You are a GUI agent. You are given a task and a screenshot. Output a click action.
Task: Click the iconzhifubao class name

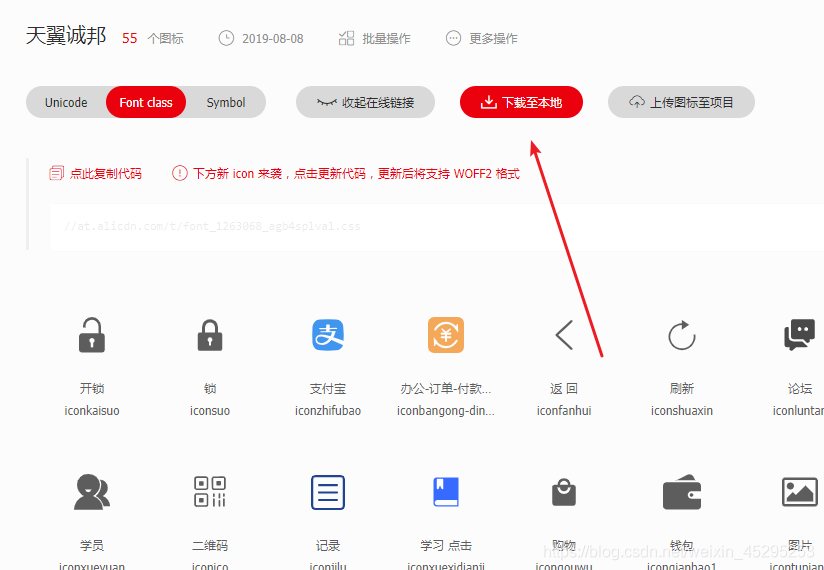pyautogui.click(x=328, y=411)
